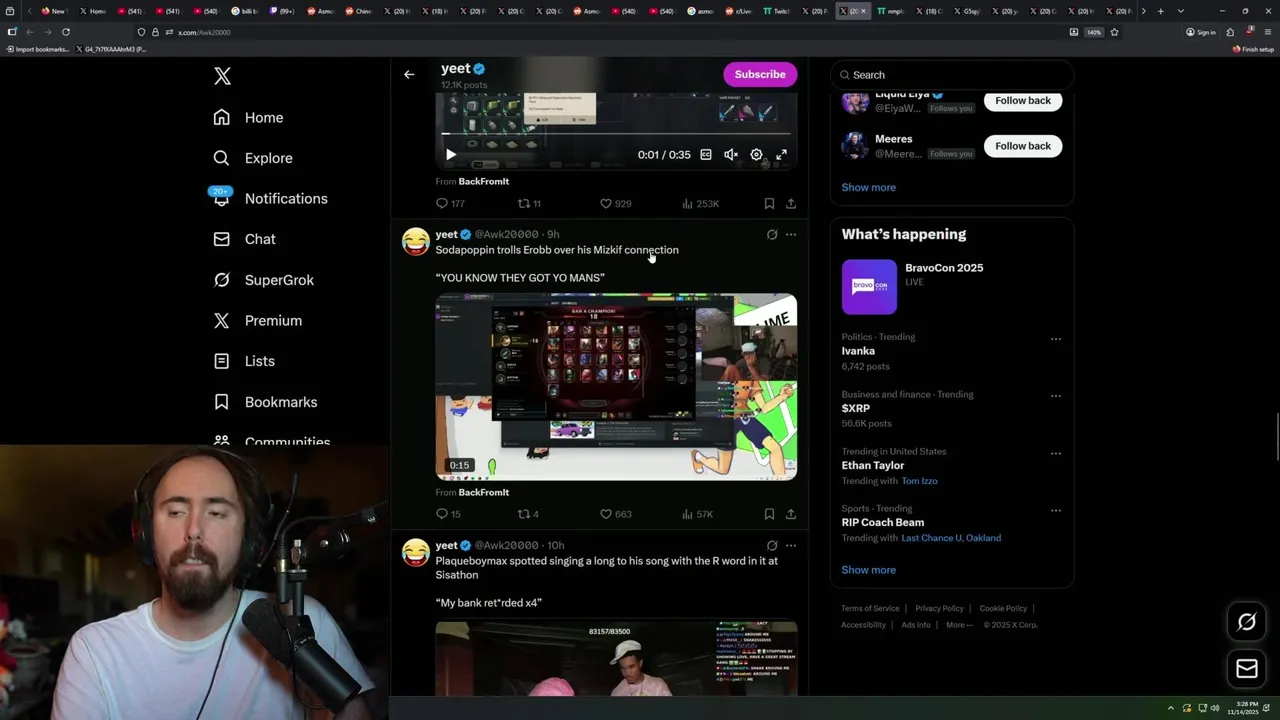Image resolution: width=1280 pixels, height=720 pixels.
Task: Open more options for Ethan Taylor trend
Action: (1055, 453)
